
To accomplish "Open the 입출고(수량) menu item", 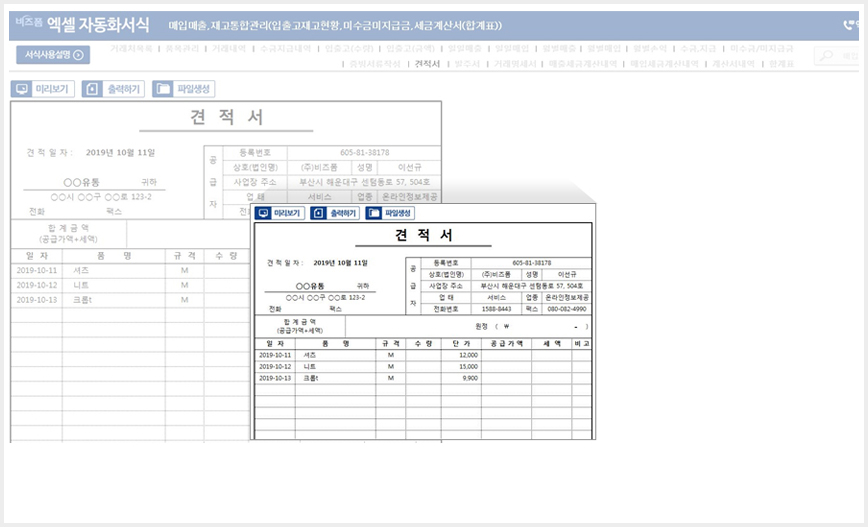I will pyautogui.click(x=349, y=49).
